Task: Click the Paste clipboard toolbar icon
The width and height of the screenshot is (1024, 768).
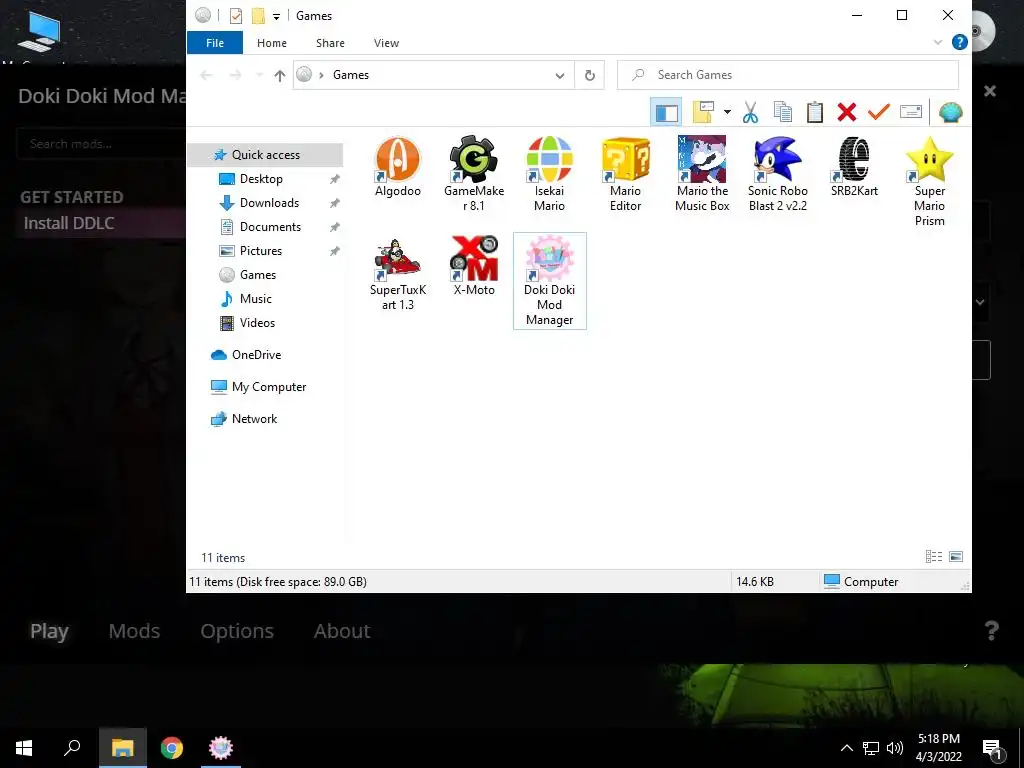Action: pyautogui.click(x=814, y=112)
